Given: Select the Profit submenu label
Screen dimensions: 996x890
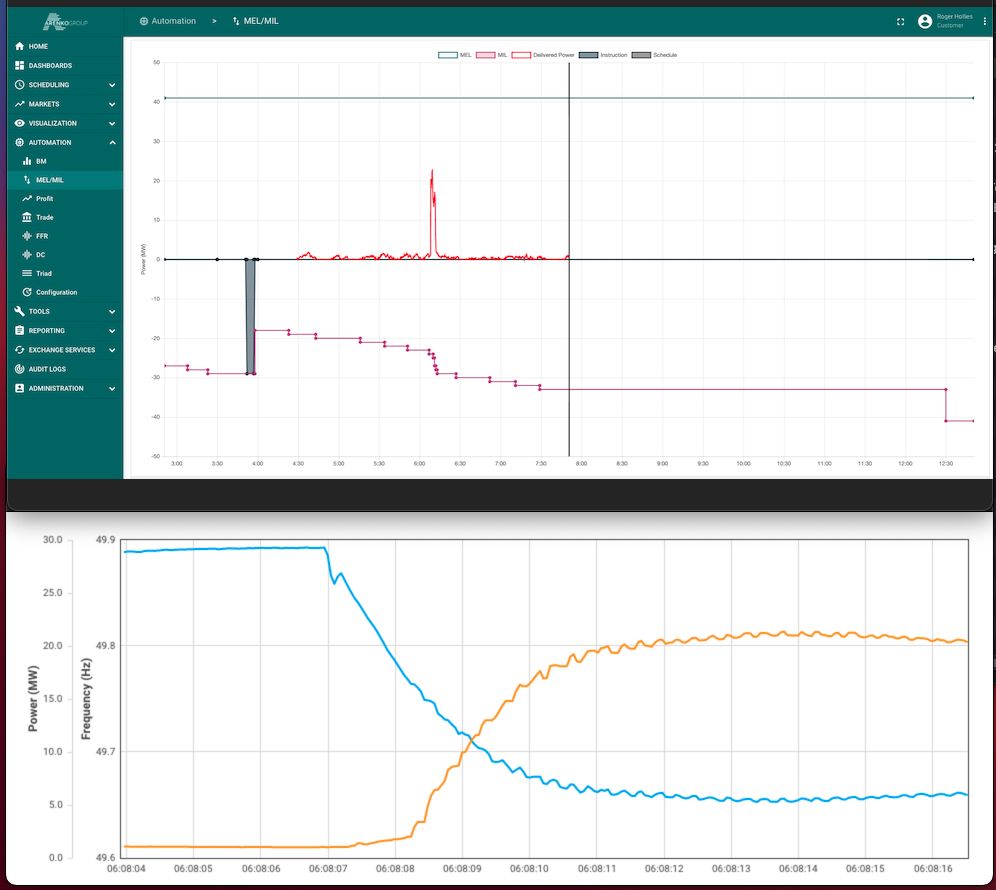Looking at the screenshot, I should click(x=44, y=199).
